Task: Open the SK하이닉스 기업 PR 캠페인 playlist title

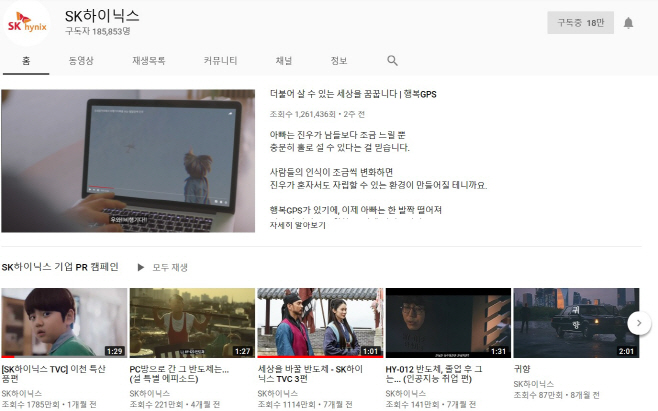Action: (x=60, y=267)
